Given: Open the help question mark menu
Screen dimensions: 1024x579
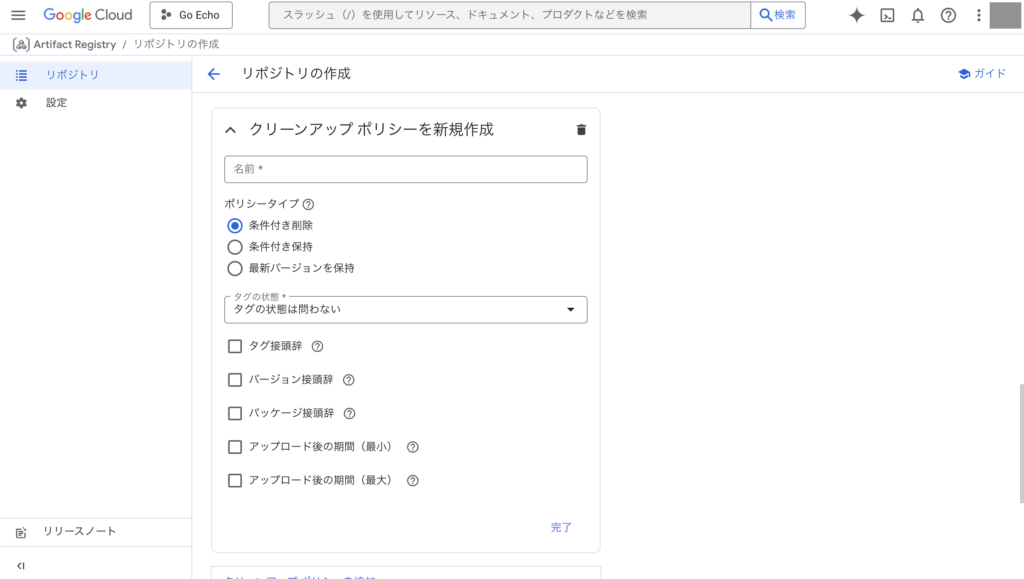Looking at the screenshot, I should pyautogui.click(x=948, y=15).
